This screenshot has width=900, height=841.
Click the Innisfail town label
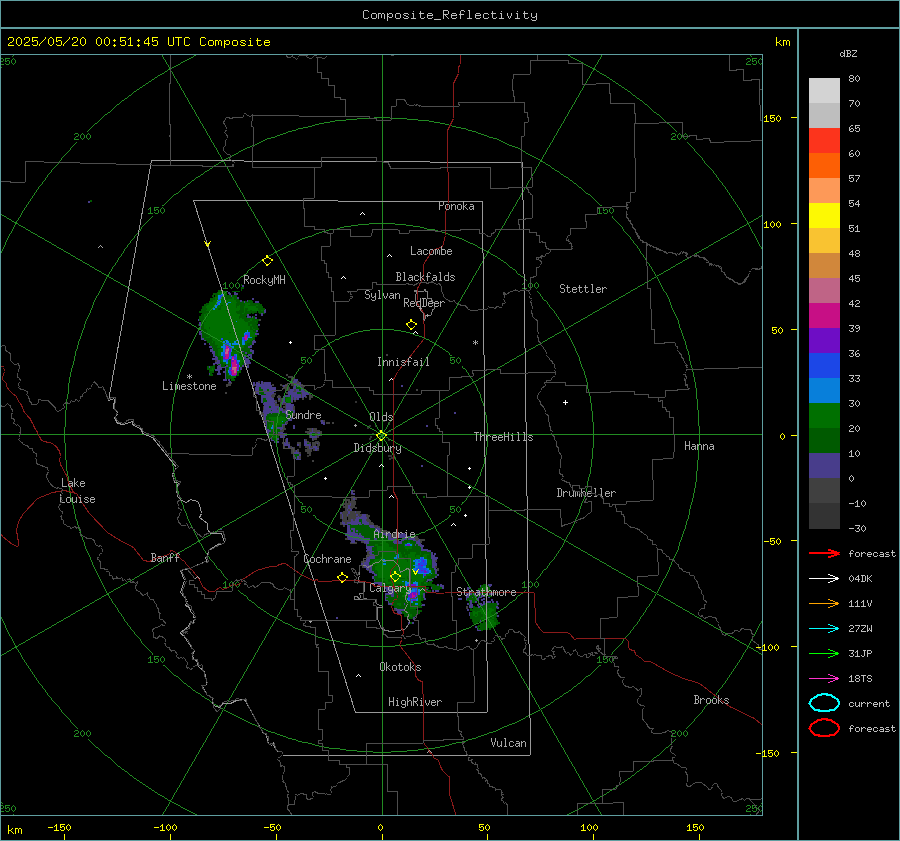403,362
